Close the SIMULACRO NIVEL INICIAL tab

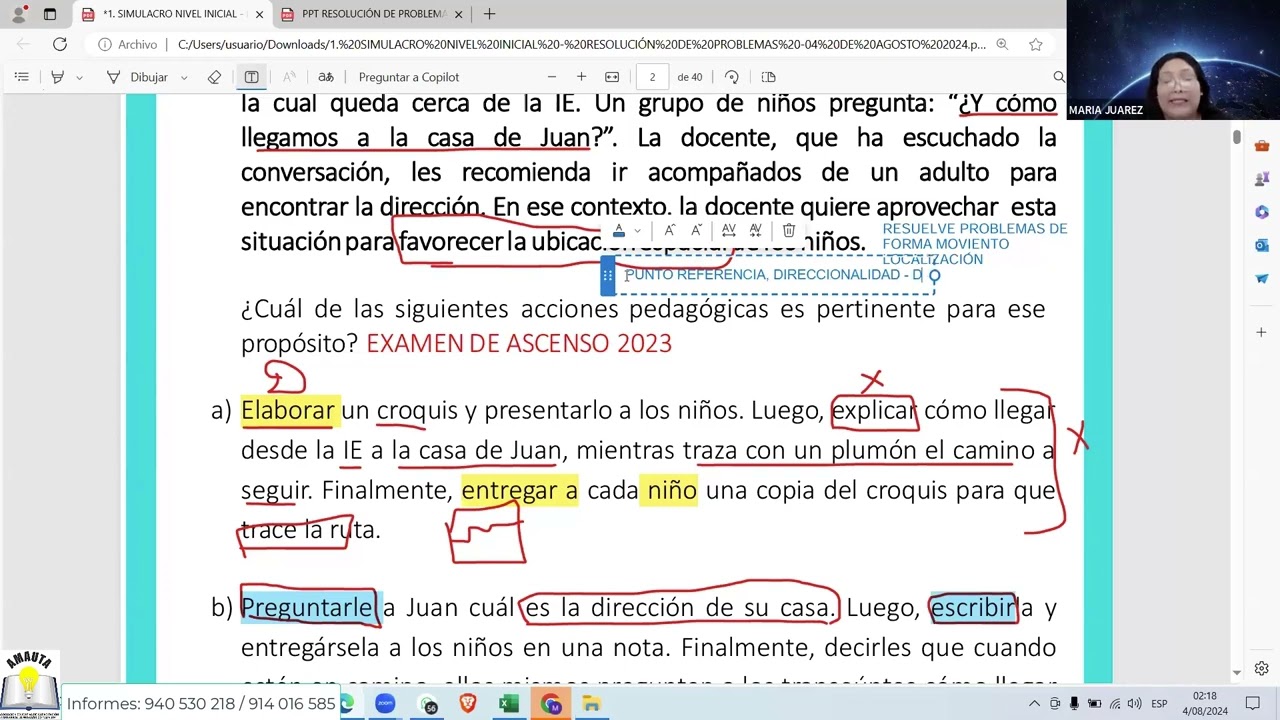pyautogui.click(x=259, y=14)
